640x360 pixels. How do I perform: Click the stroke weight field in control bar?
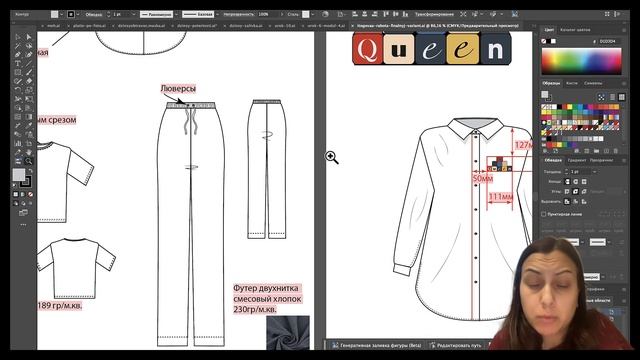click(x=121, y=14)
